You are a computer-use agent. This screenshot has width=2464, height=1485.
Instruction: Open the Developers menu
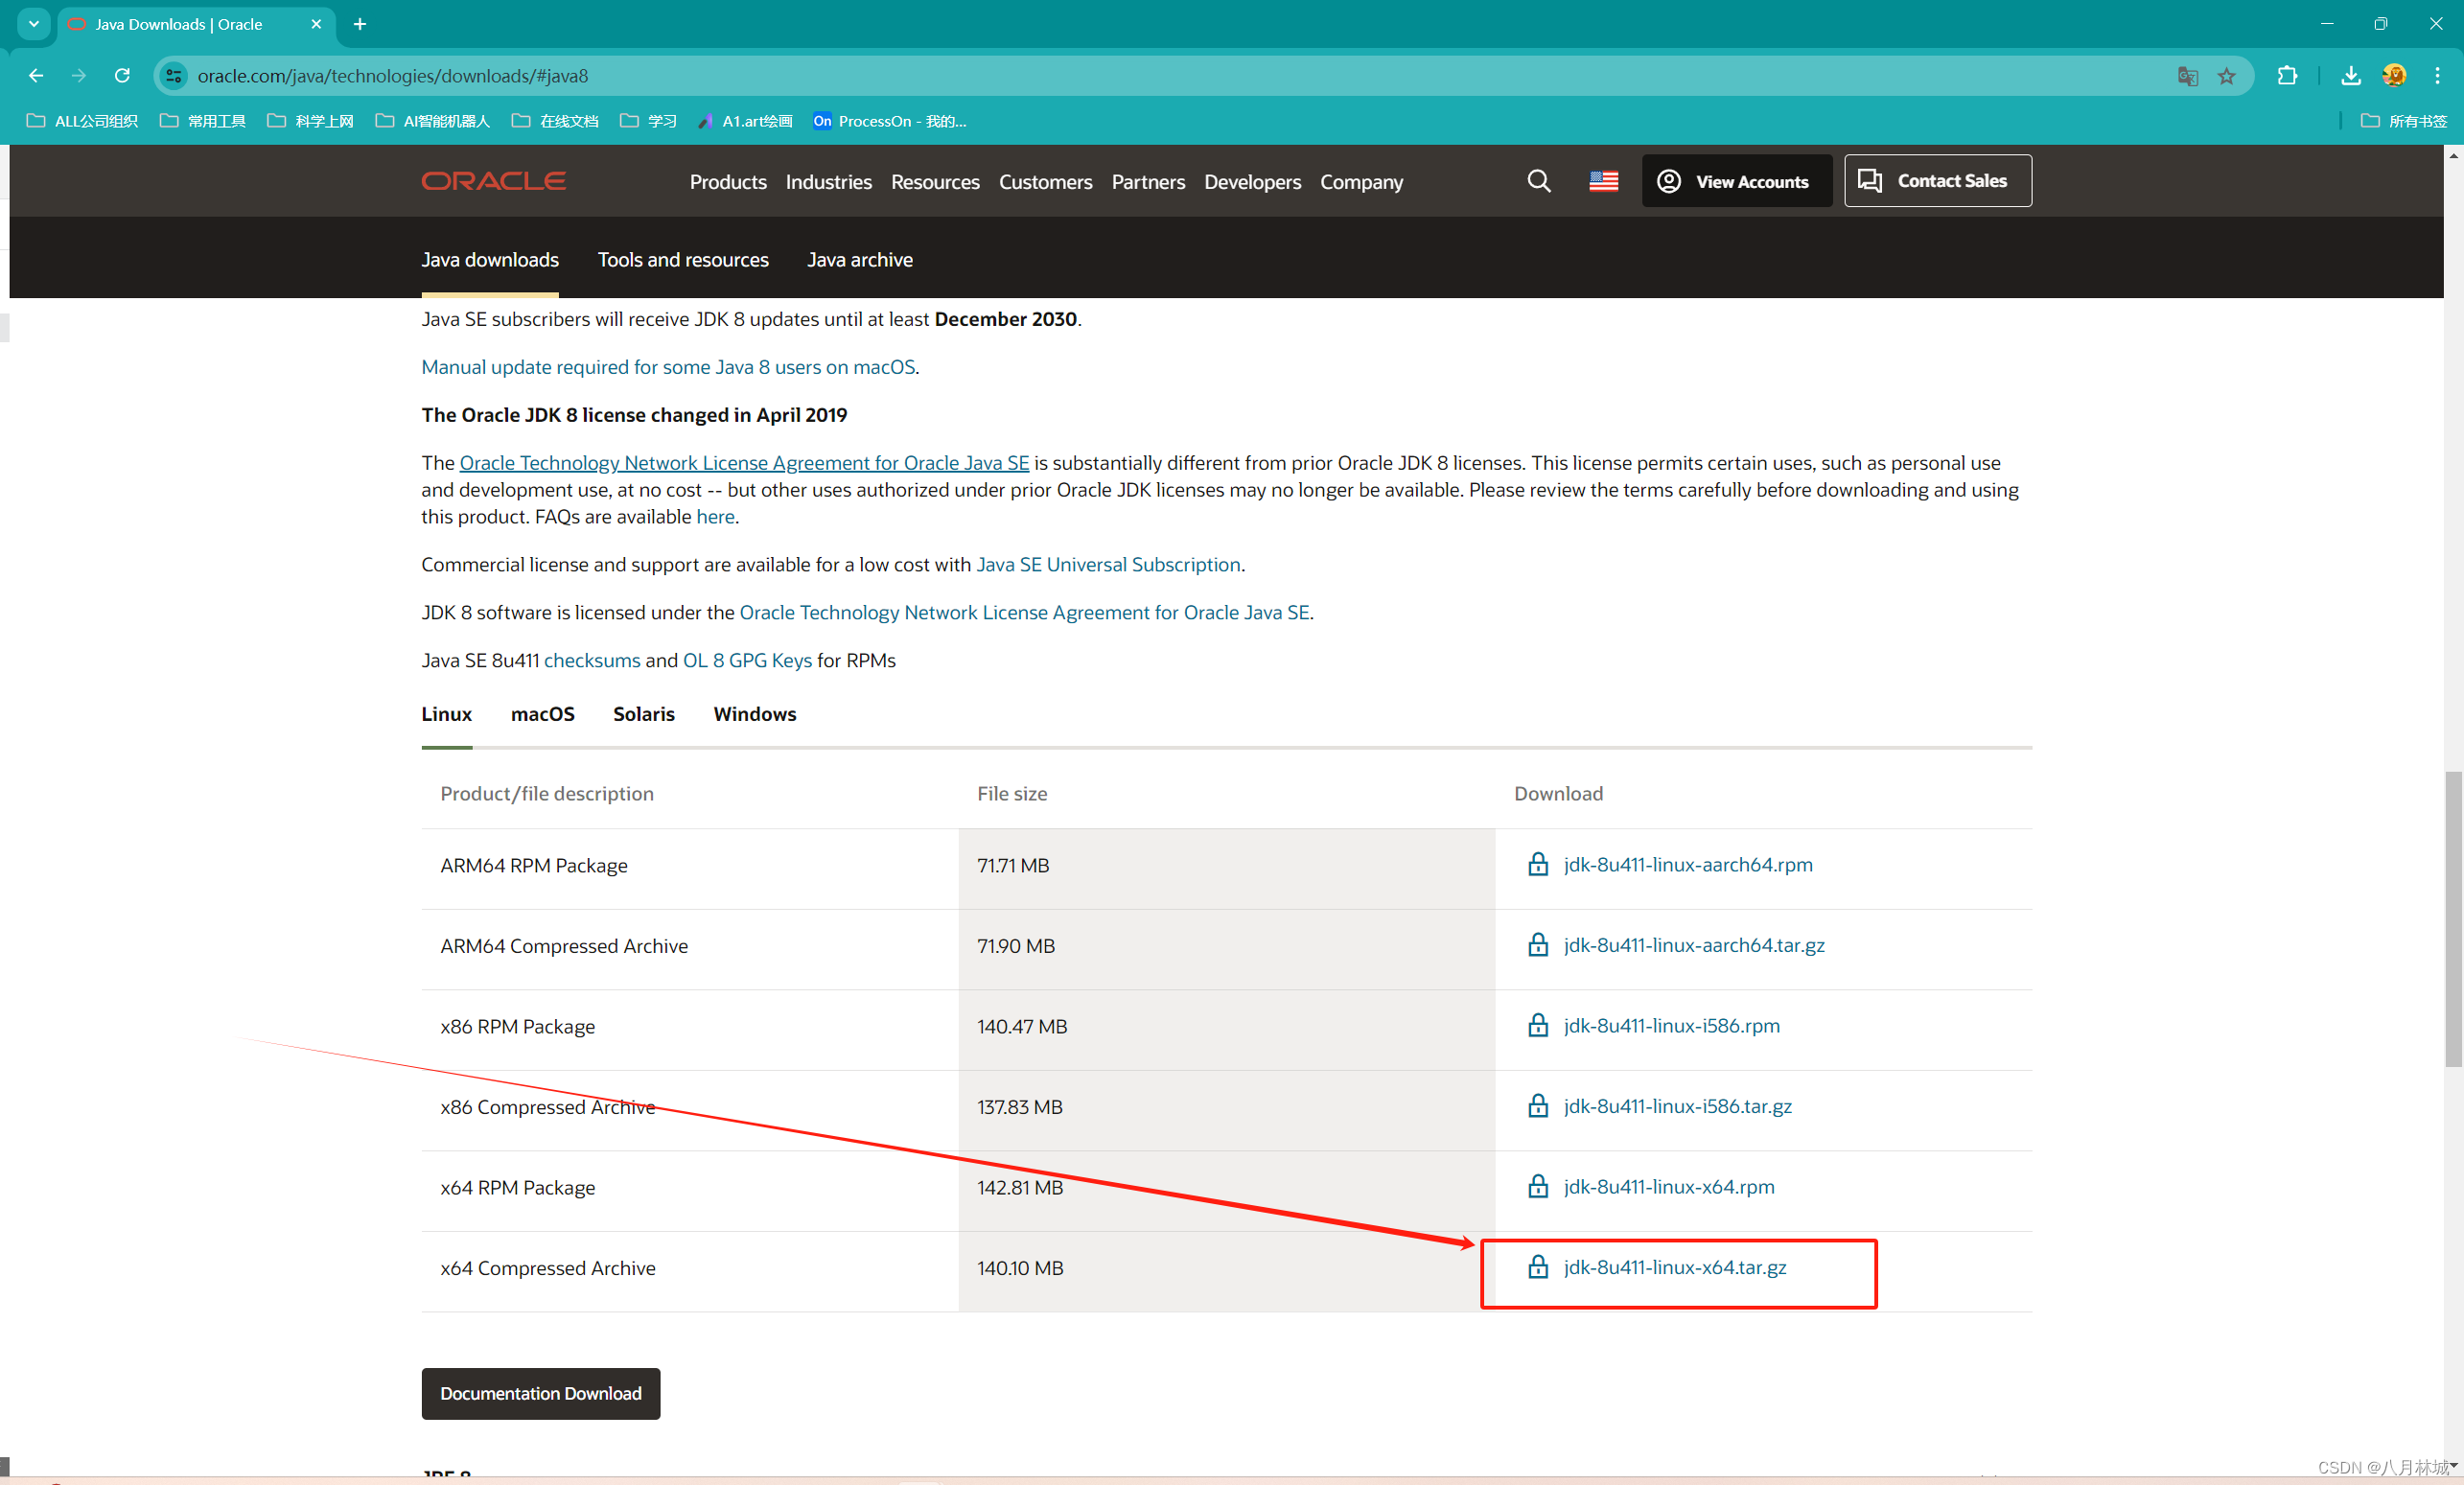tap(1252, 182)
